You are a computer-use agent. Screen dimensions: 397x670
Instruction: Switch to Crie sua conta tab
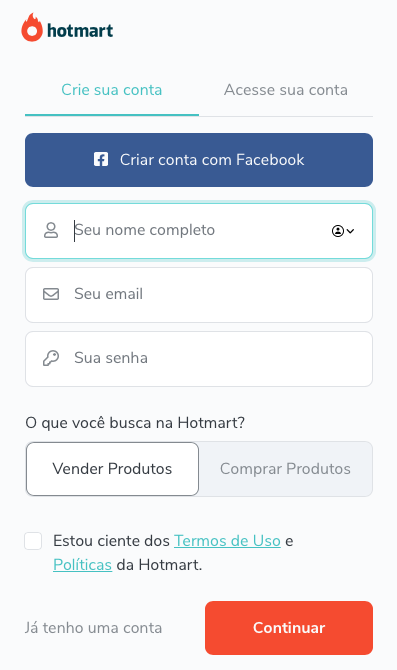click(x=112, y=90)
